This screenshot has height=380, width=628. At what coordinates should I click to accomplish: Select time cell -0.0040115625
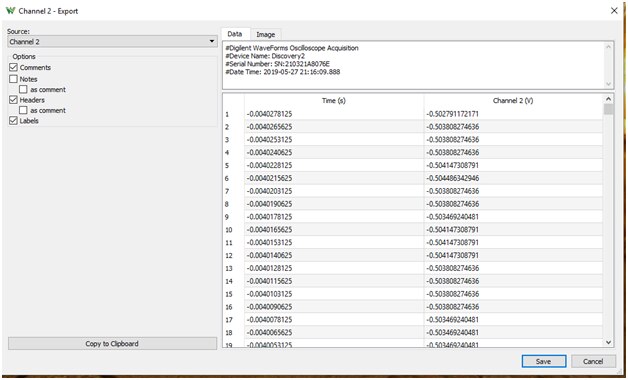click(334, 281)
